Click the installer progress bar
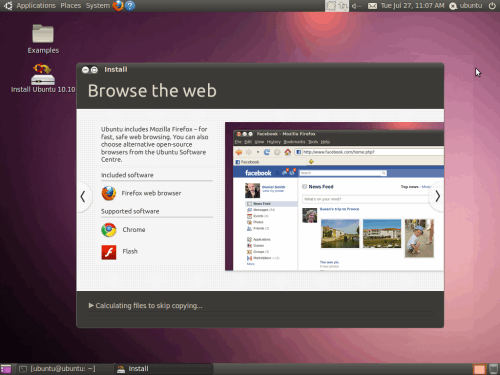The height and width of the screenshot is (375, 500). [x=261, y=313]
